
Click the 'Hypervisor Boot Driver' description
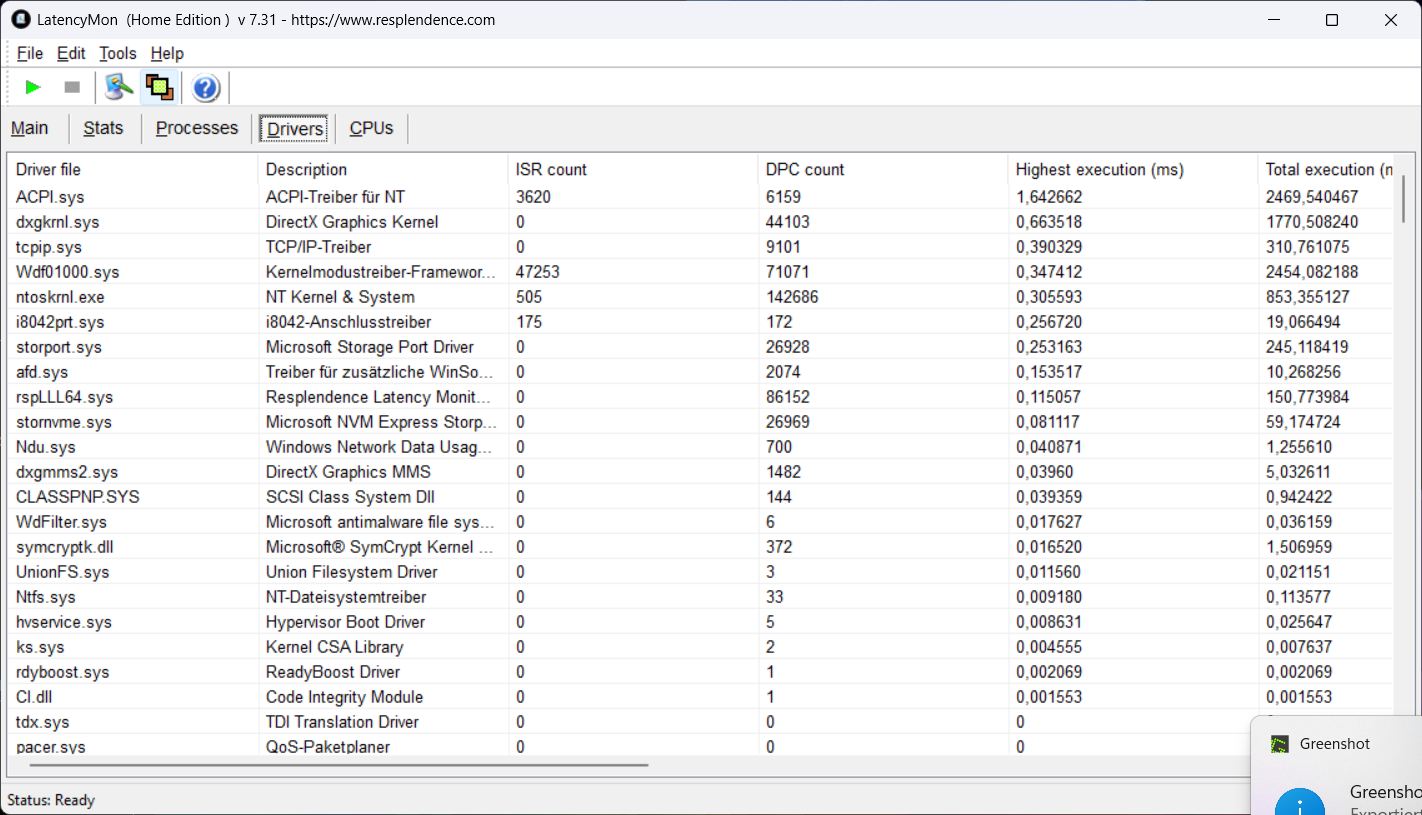(x=345, y=622)
